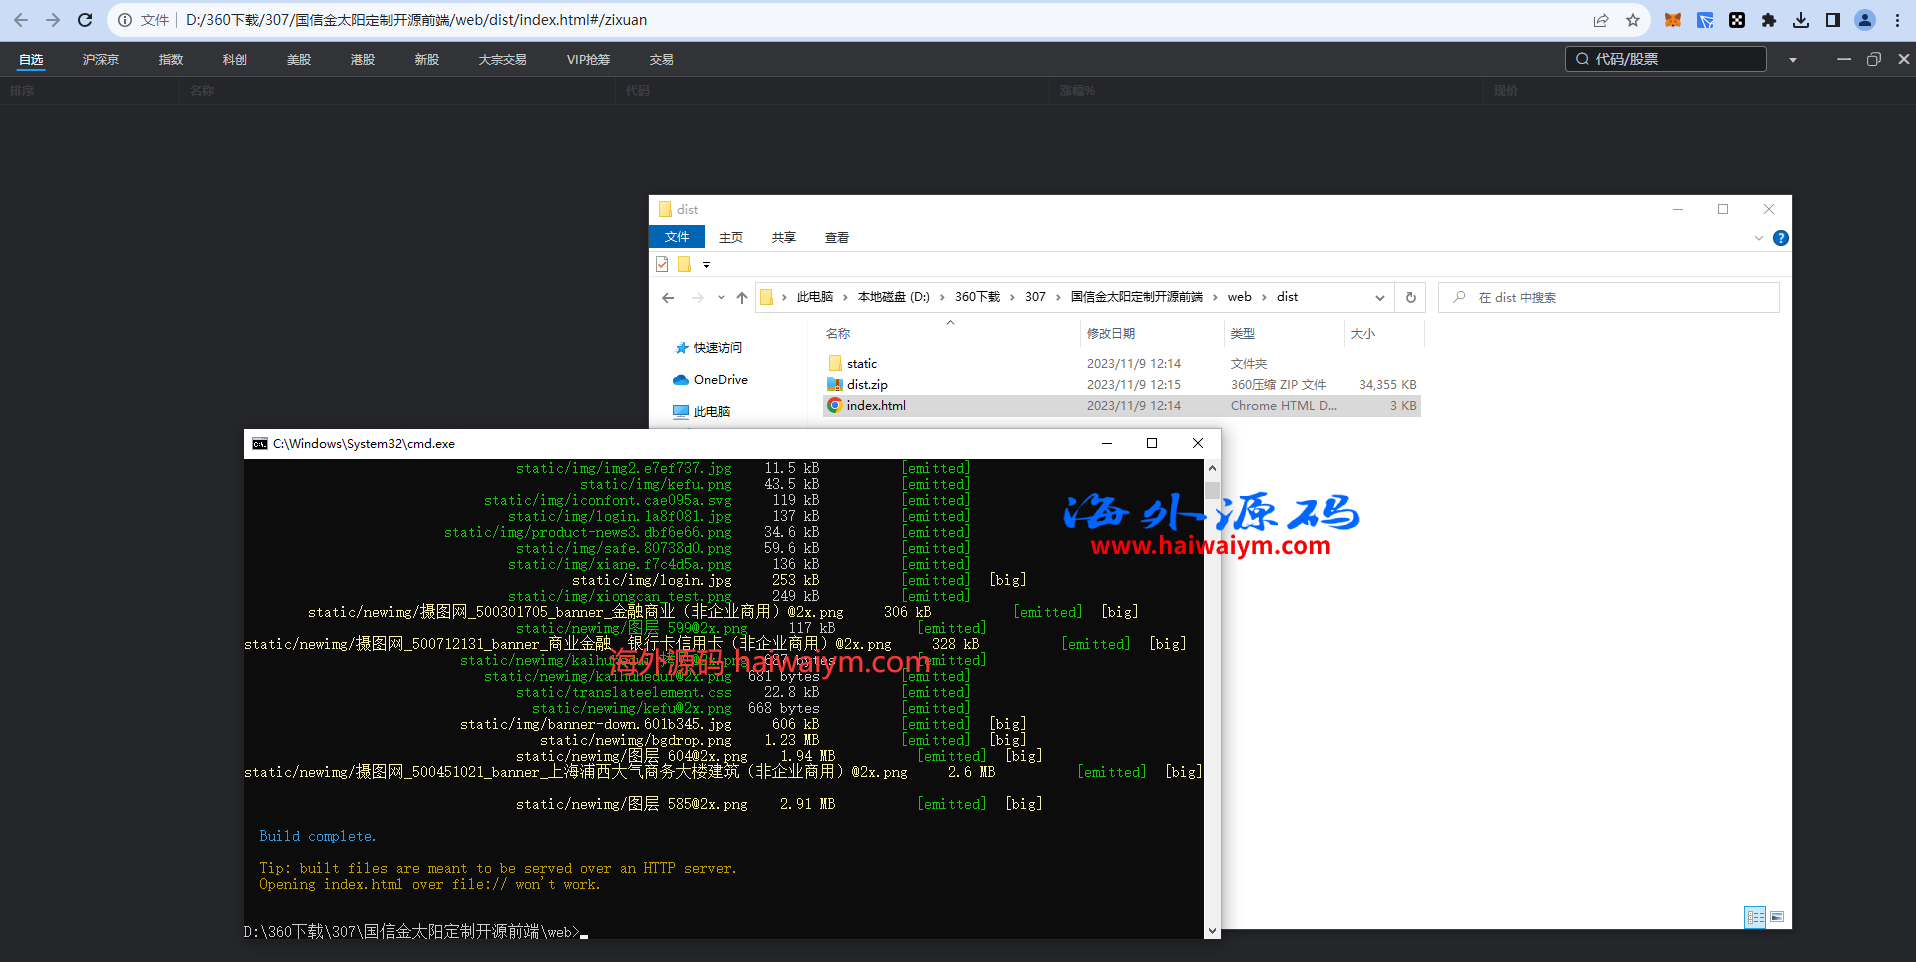Switch to the 港股 tab

click(362, 60)
